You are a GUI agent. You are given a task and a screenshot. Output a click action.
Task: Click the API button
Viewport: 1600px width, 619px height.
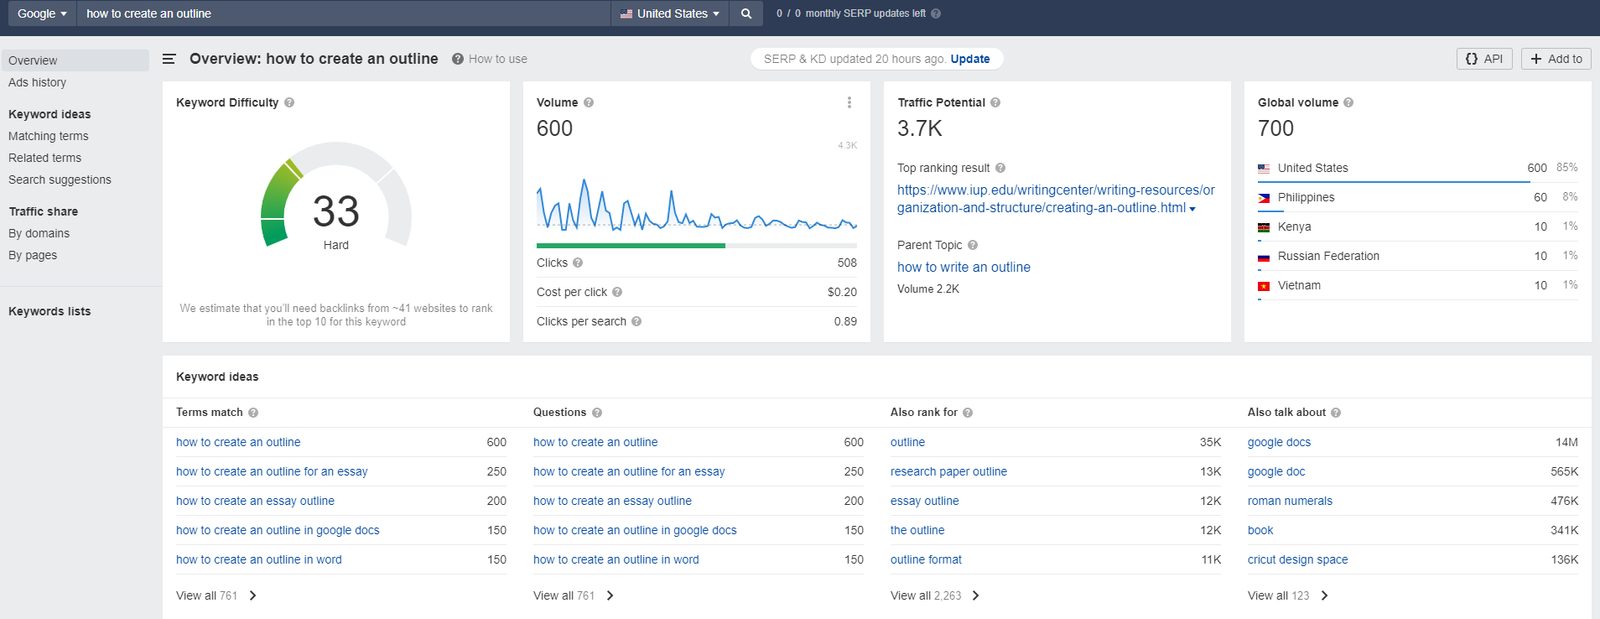[x=1484, y=59]
